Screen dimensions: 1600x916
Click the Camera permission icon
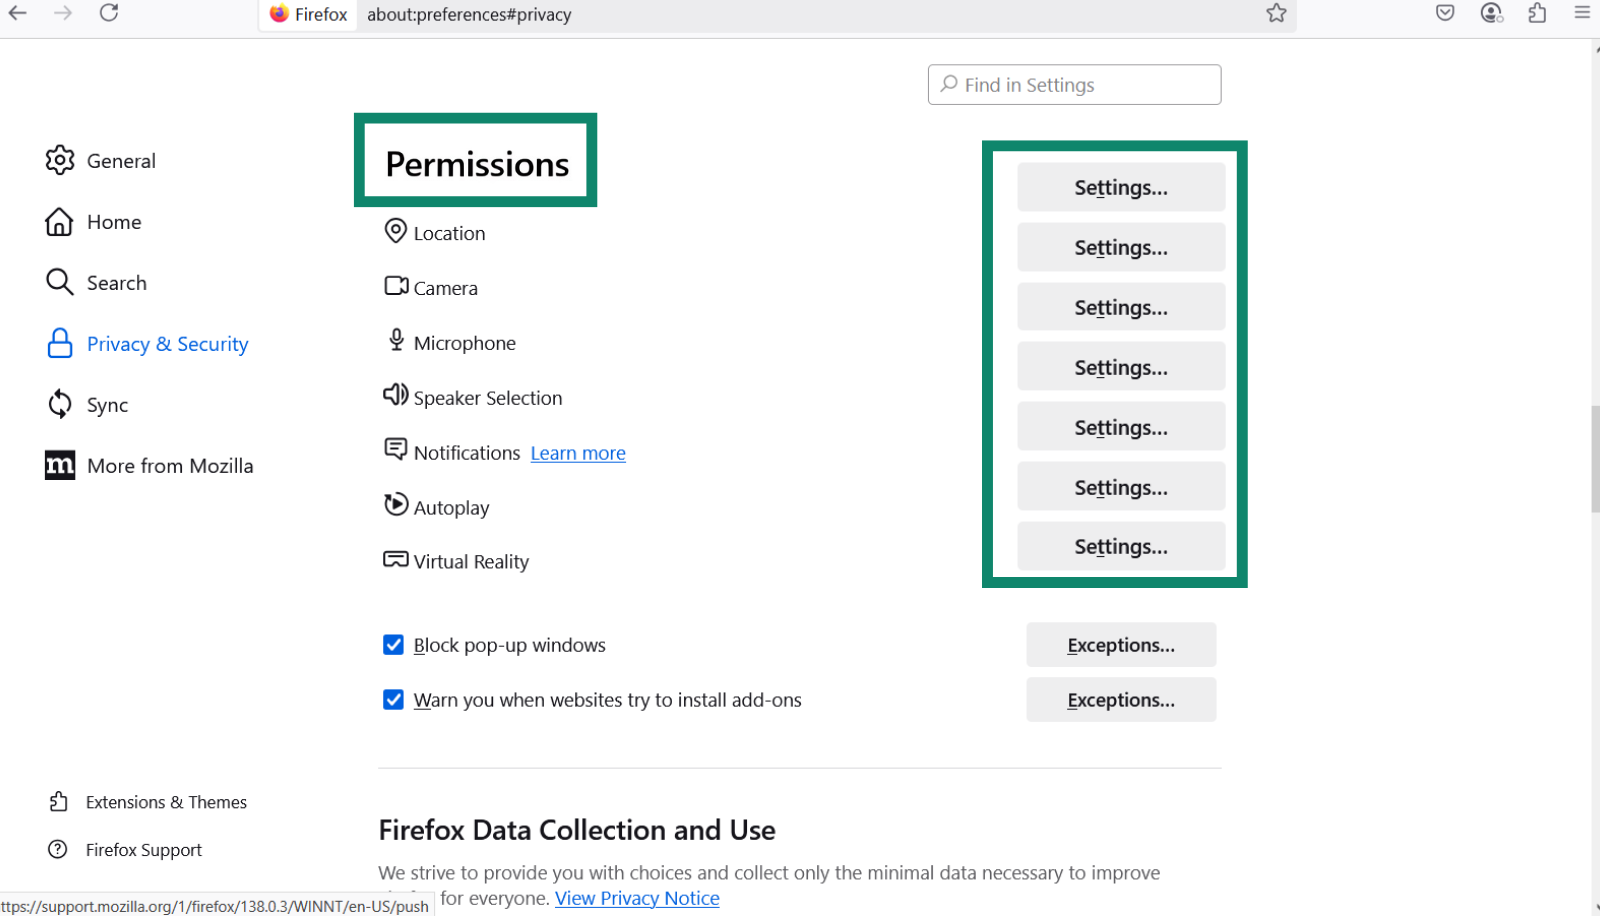point(396,285)
